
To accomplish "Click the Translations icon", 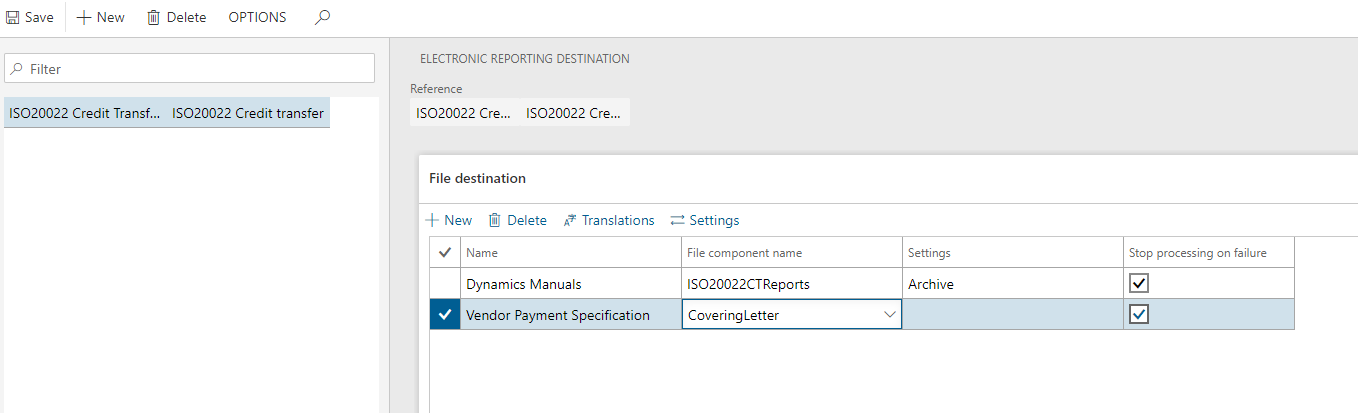I will click(570, 220).
